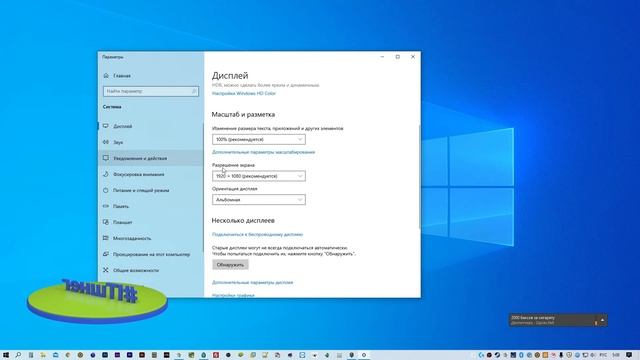This screenshot has height=360, width=640.
Task: Click the display page vertical scrollbar
Action: [x=419, y=176]
